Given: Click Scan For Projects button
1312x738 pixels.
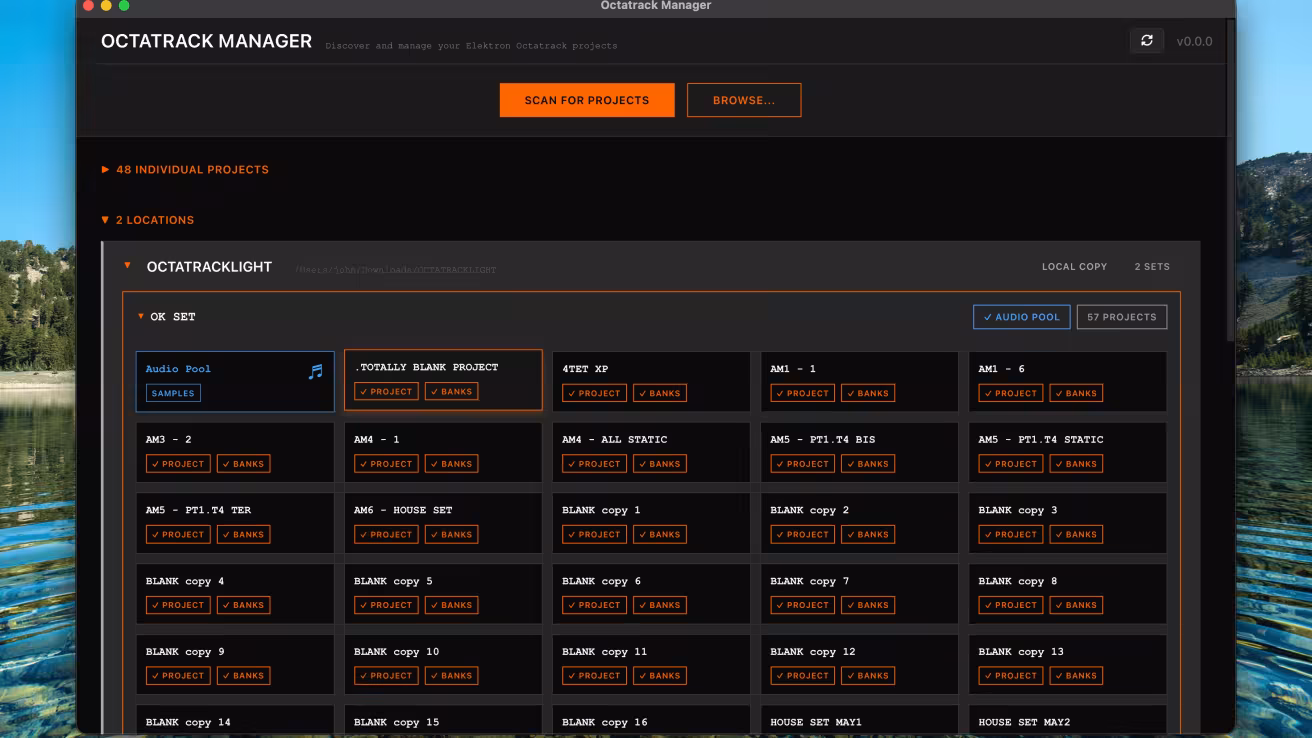Looking at the screenshot, I should pyautogui.click(x=587, y=100).
